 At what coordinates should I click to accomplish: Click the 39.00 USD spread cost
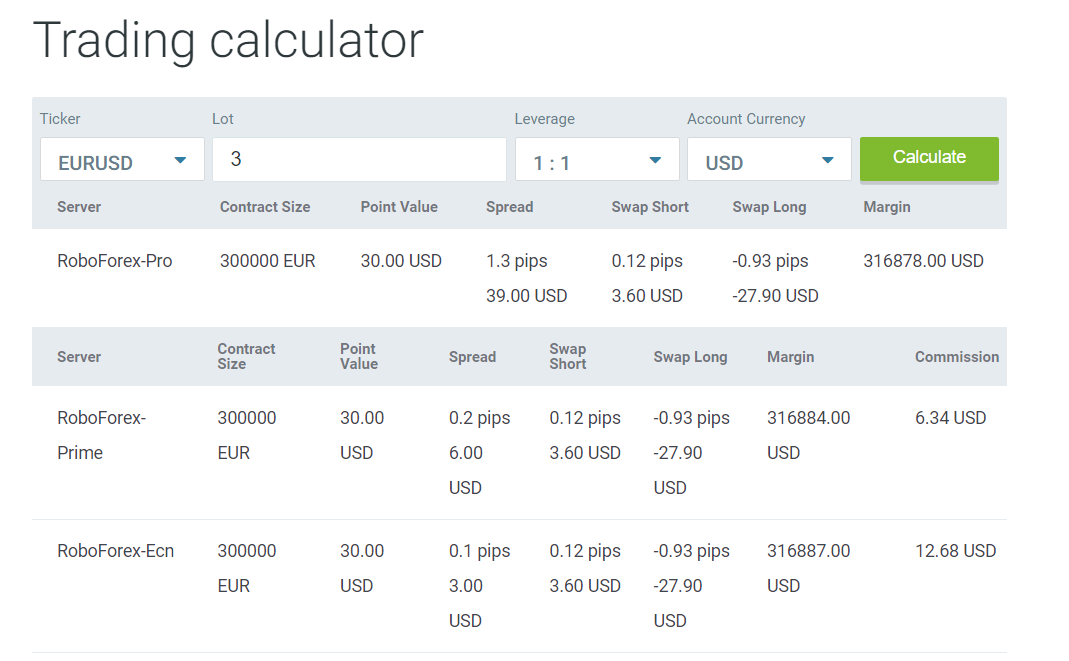tap(526, 296)
